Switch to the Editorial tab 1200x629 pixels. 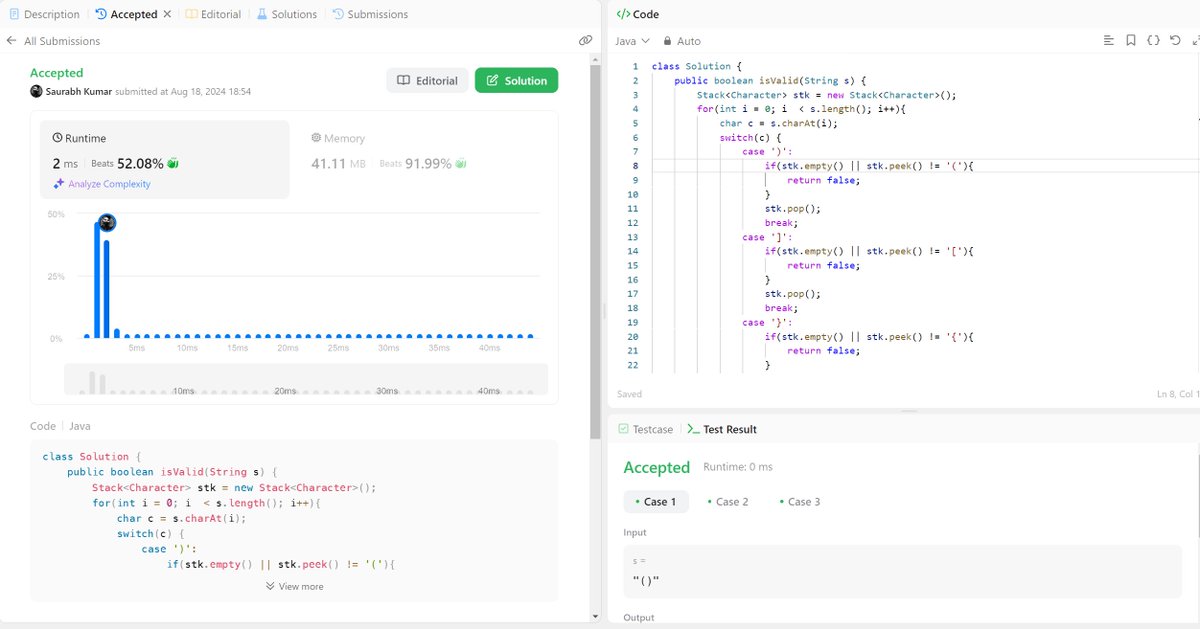coord(212,13)
